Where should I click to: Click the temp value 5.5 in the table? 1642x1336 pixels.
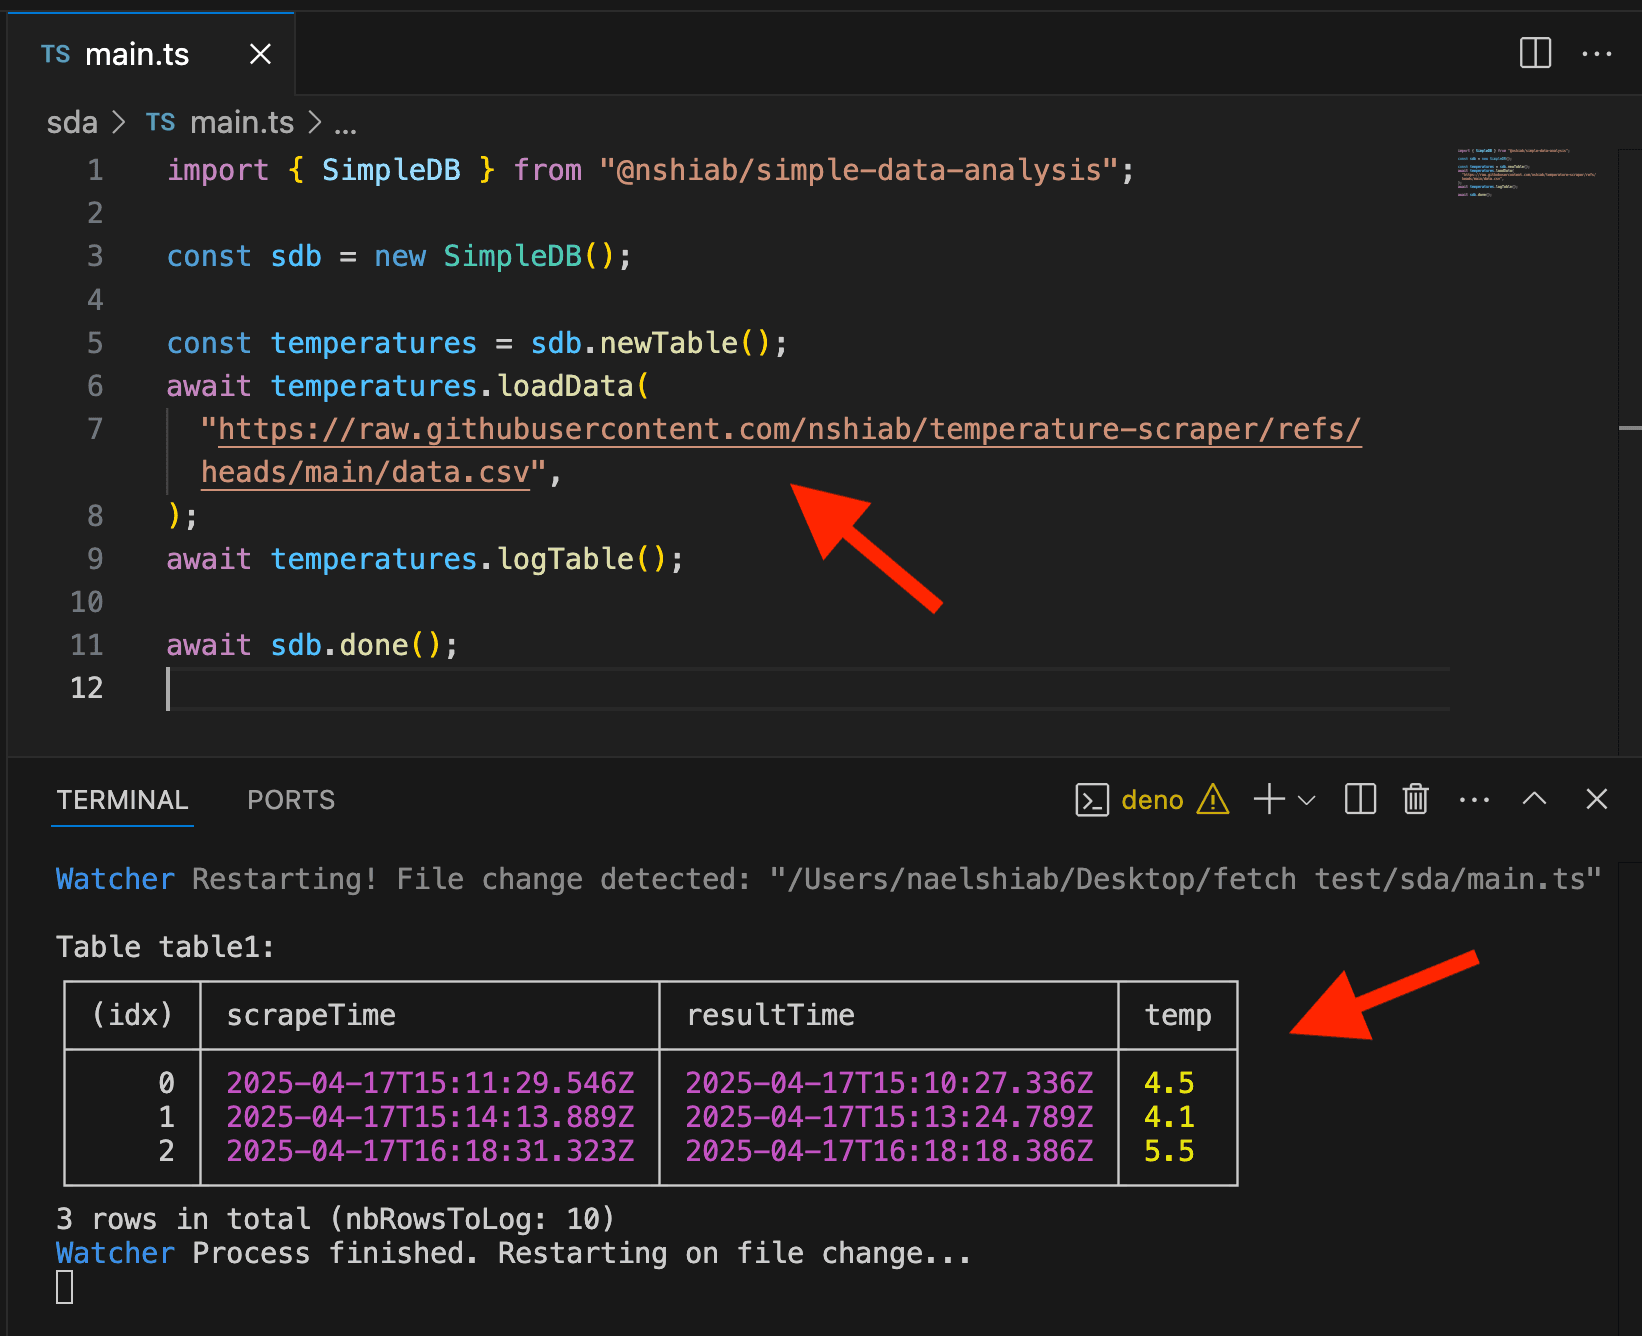pyautogui.click(x=1168, y=1151)
